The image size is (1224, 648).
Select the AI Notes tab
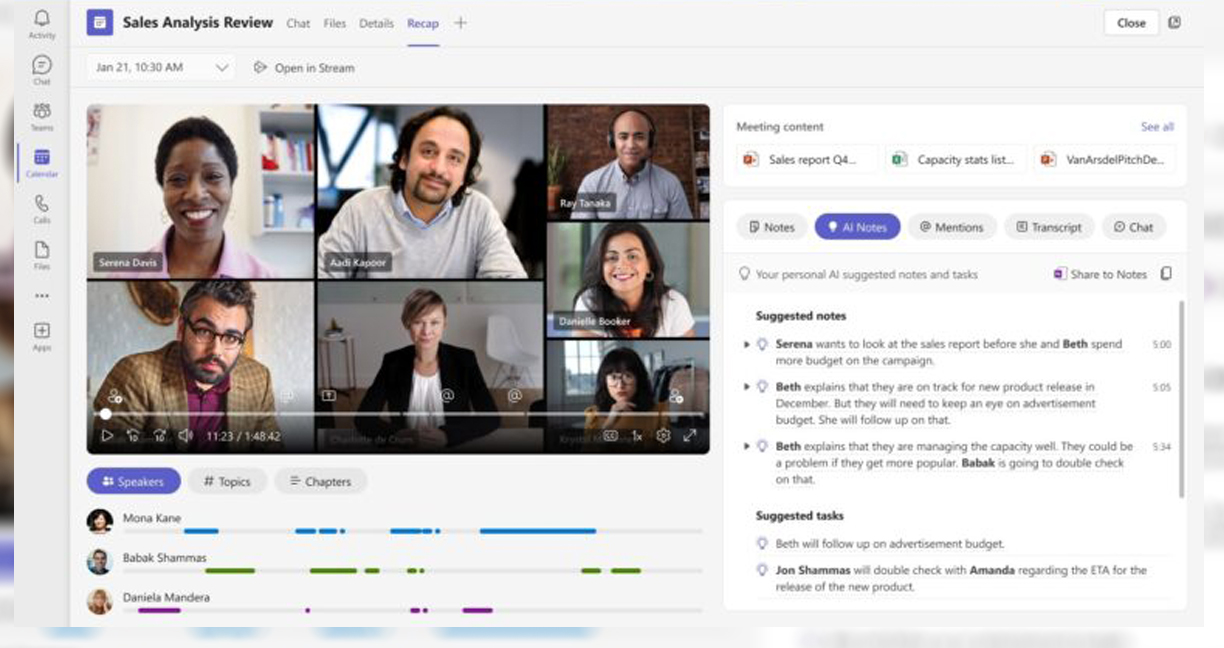(x=857, y=227)
